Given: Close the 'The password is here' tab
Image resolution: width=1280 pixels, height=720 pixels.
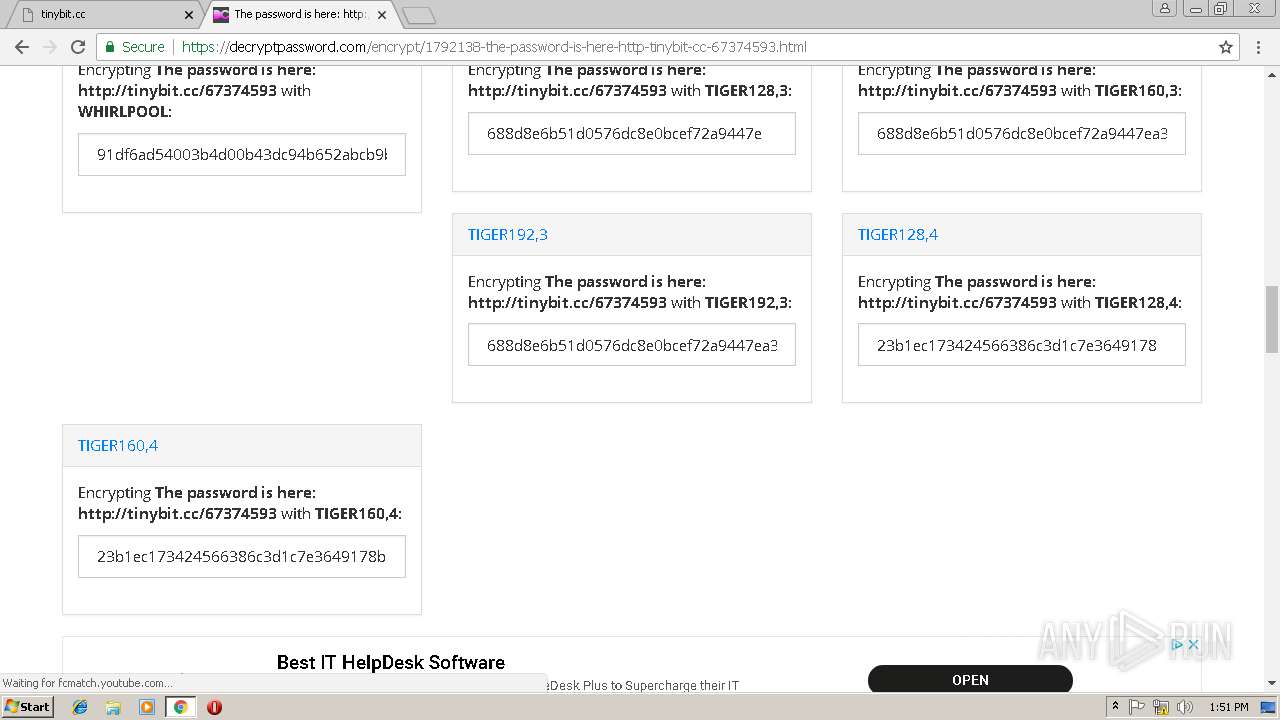Looking at the screenshot, I should (x=382, y=15).
